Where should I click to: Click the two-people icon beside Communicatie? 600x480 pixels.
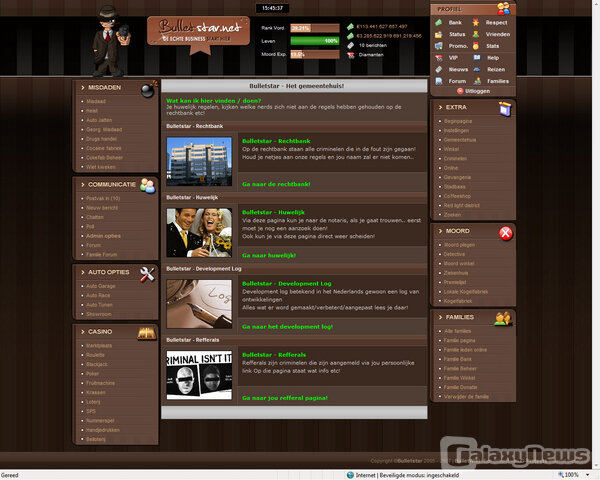[147, 186]
